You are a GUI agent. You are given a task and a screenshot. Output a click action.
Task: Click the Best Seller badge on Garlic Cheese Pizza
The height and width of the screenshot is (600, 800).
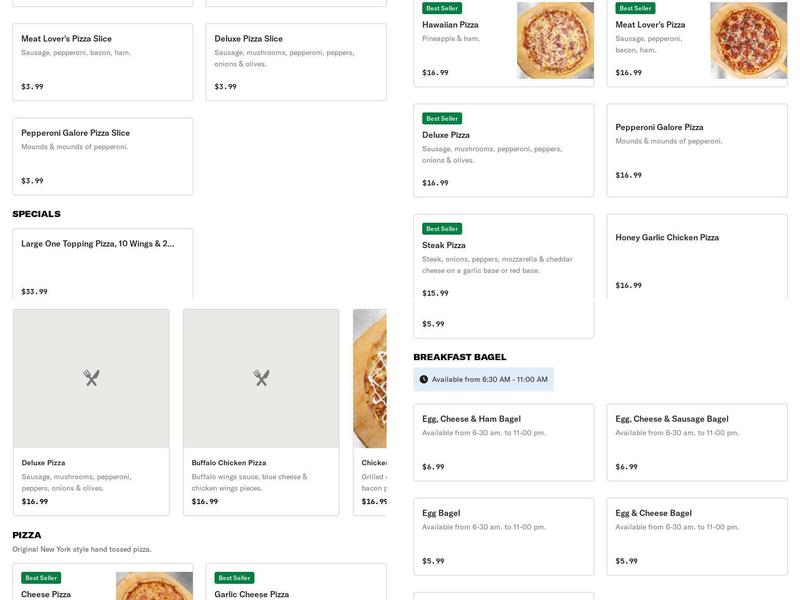pos(234,577)
